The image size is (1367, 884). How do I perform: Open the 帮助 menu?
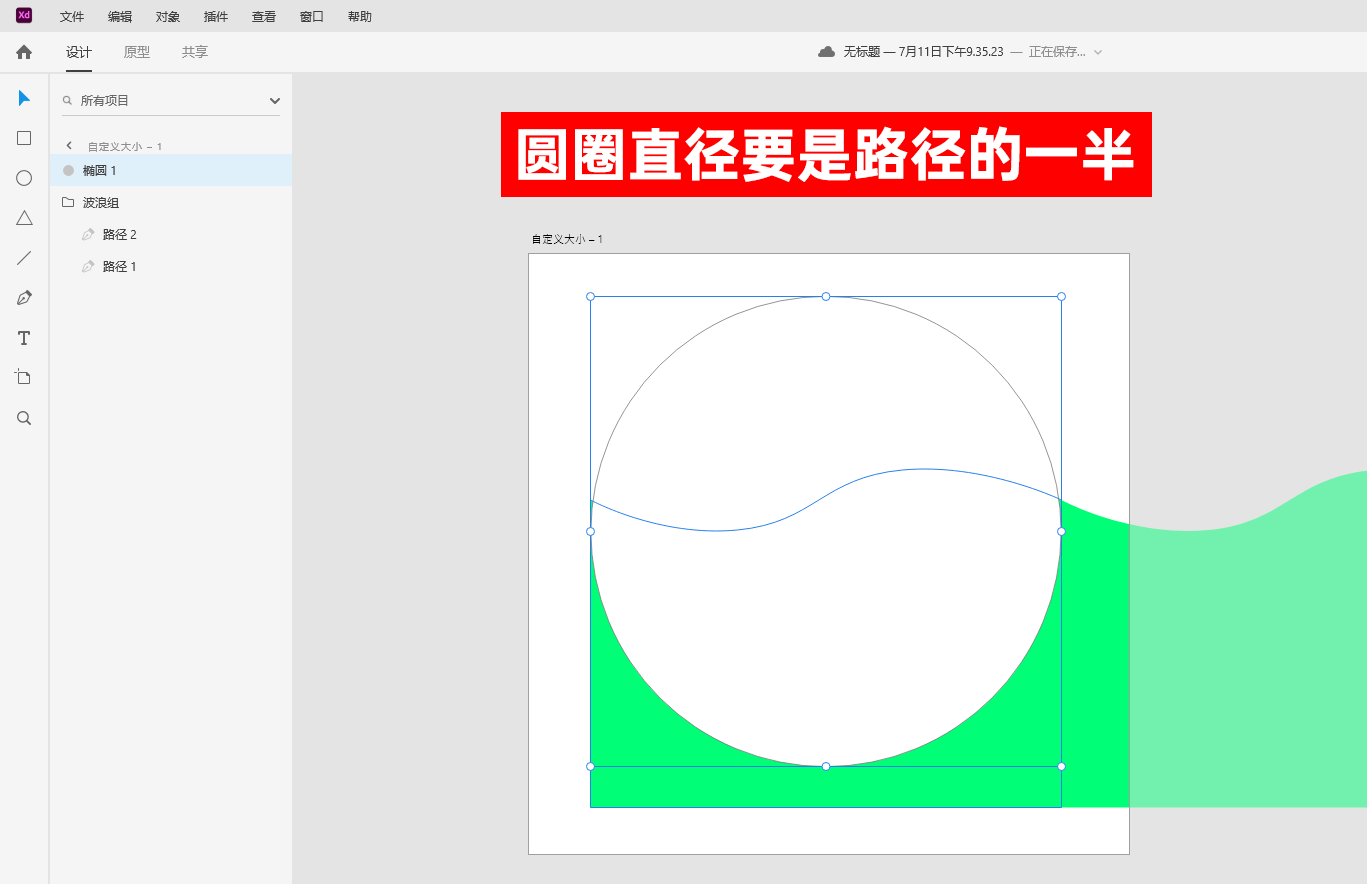coord(360,16)
